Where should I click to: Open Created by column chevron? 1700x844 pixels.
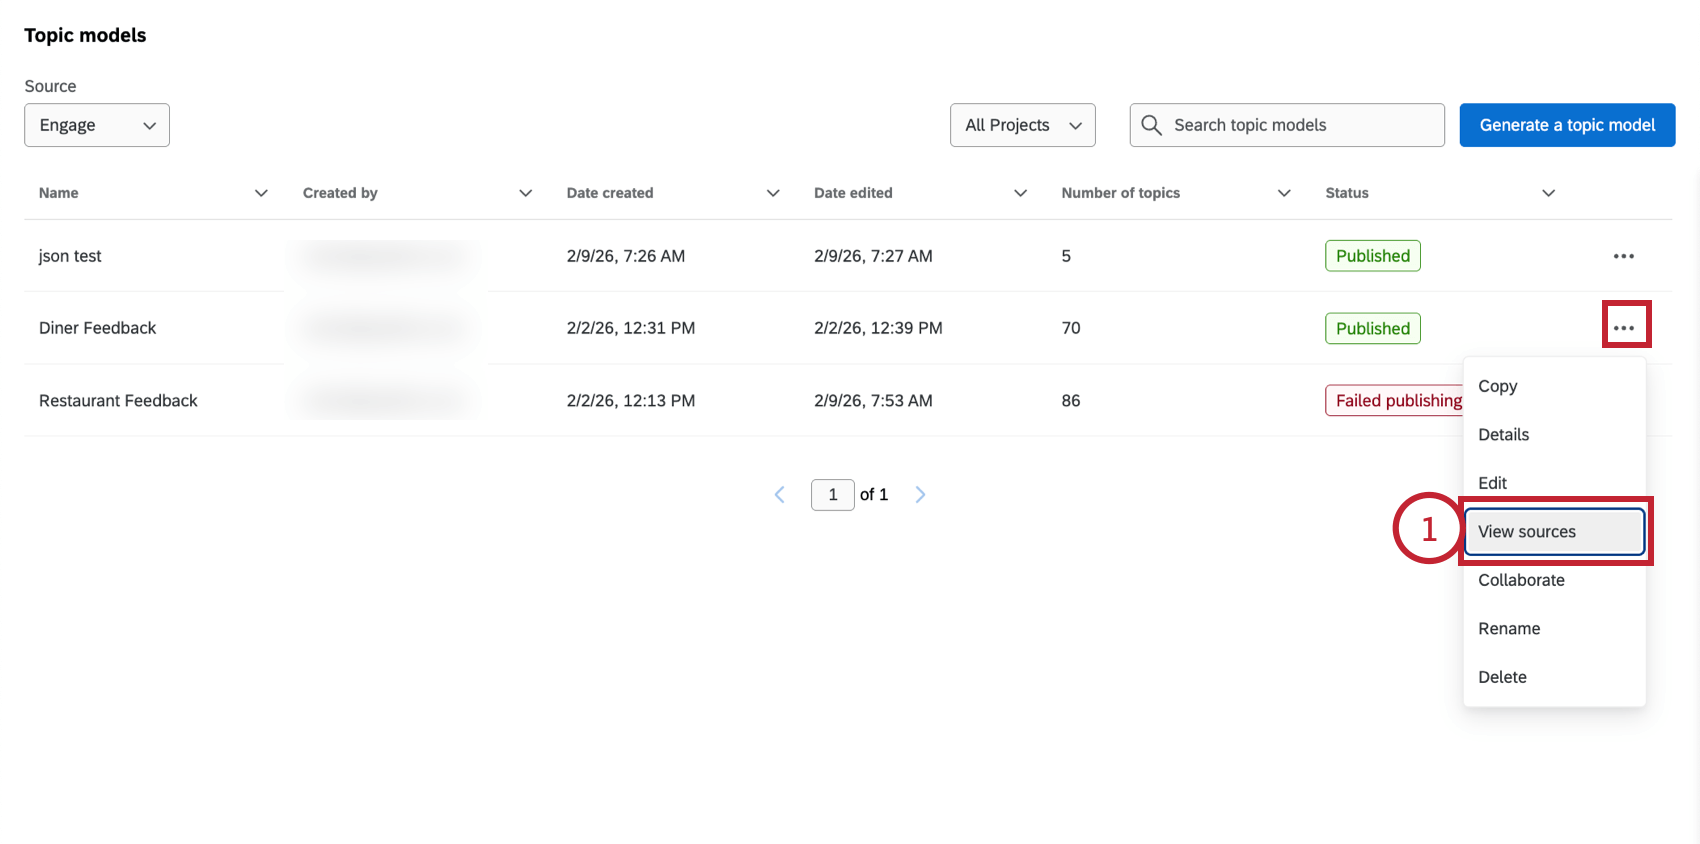coord(525,193)
